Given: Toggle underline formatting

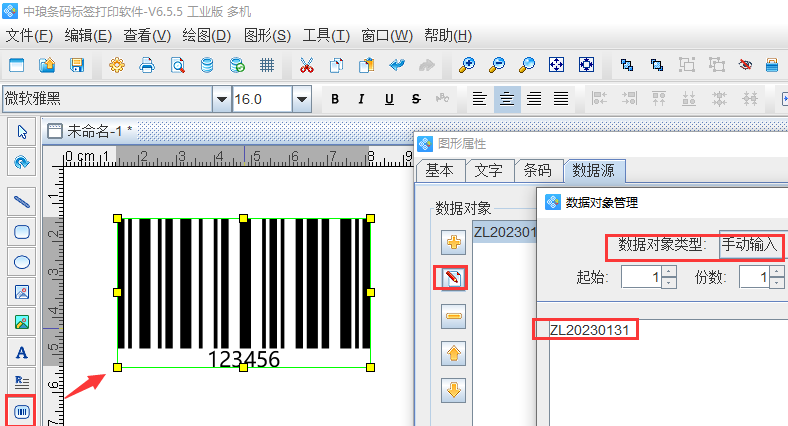Looking at the screenshot, I should [389, 99].
